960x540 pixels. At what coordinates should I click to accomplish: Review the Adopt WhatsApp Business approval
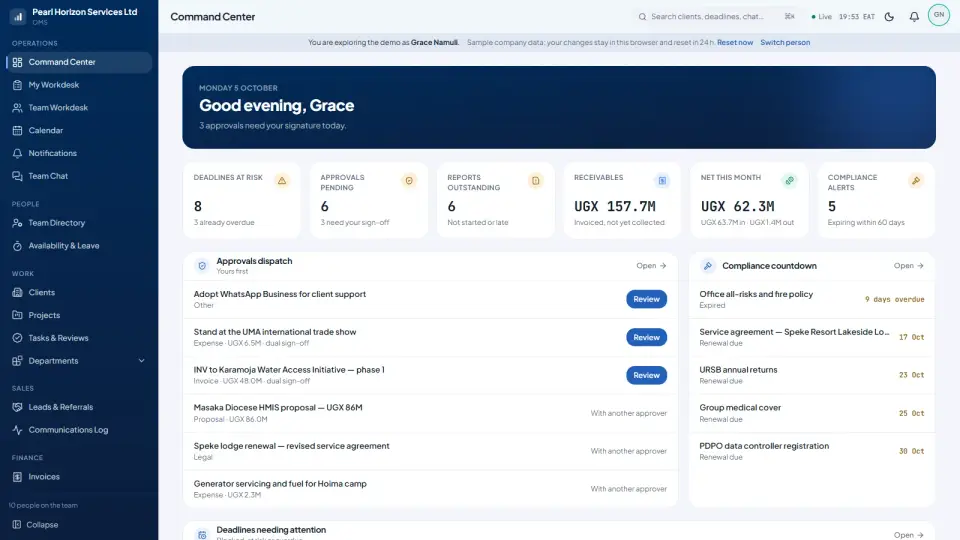tap(647, 299)
